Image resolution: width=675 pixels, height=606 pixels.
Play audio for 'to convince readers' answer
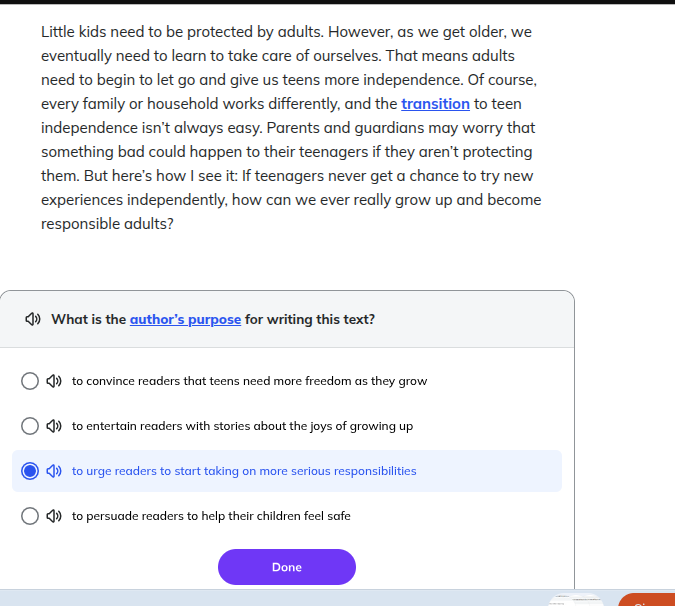tap(55, 381)
